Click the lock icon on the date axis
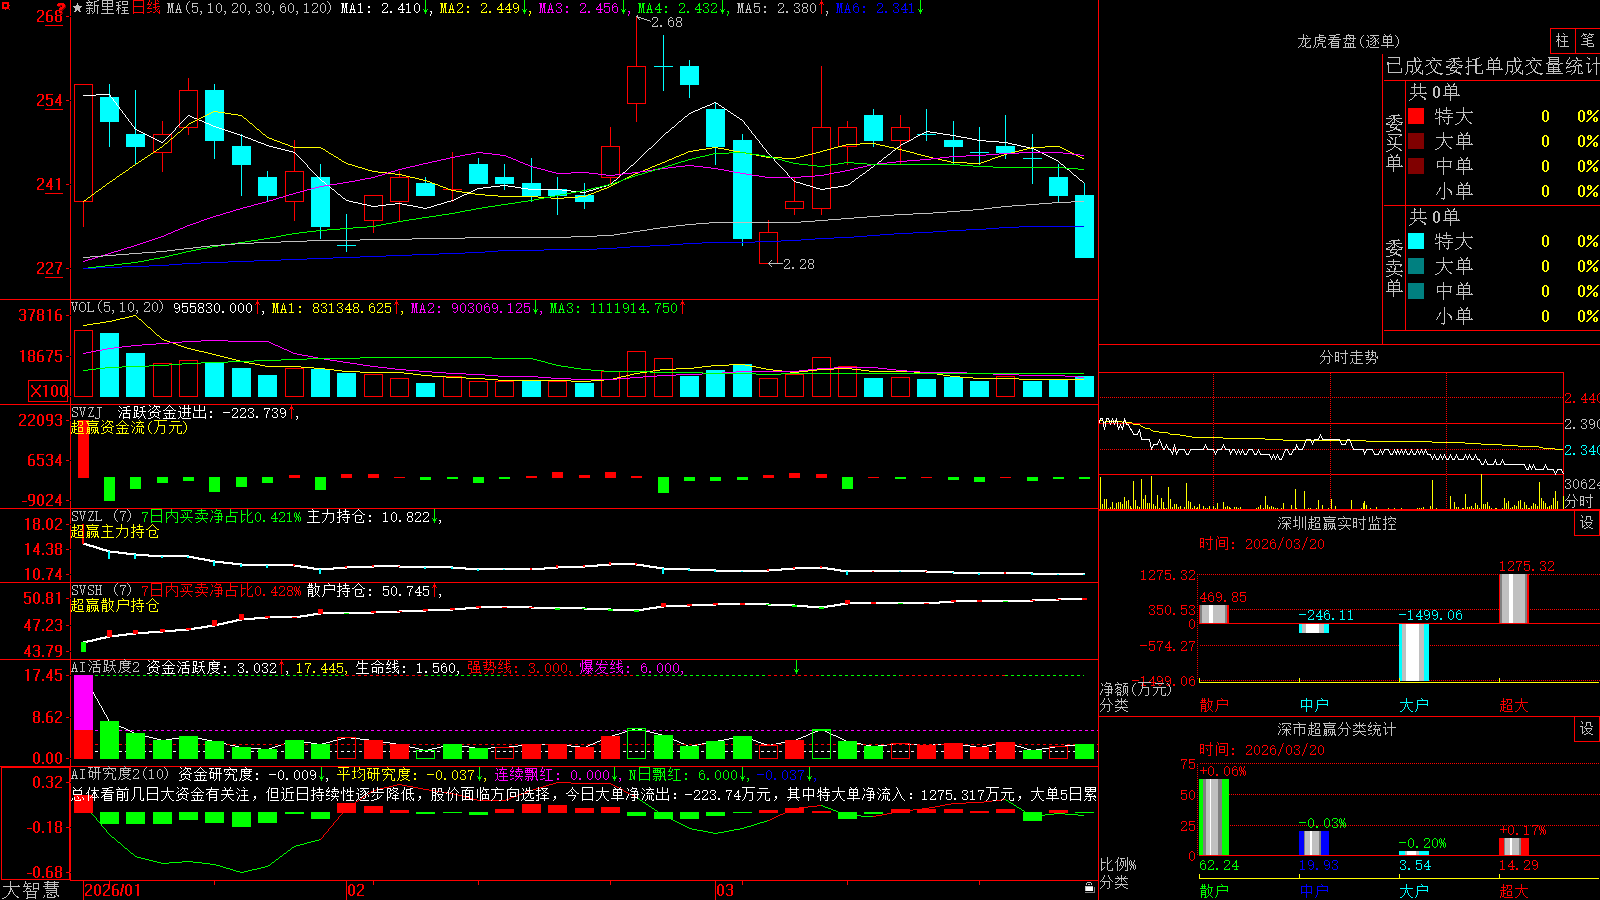The height and width of the screenshot is (900, 1600). [1089, 888]
